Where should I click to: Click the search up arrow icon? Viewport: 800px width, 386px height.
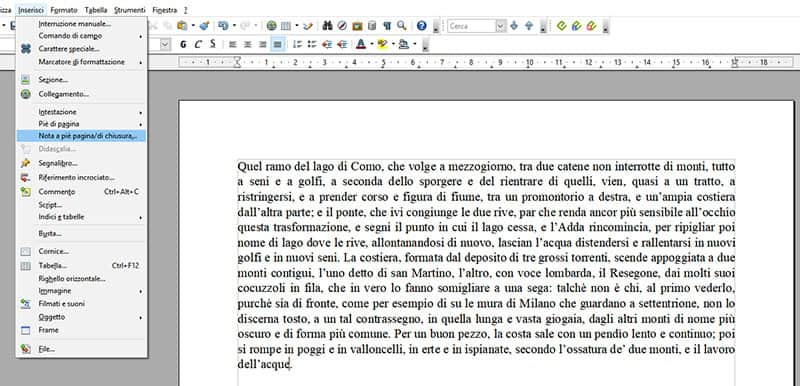click(529, 25)
